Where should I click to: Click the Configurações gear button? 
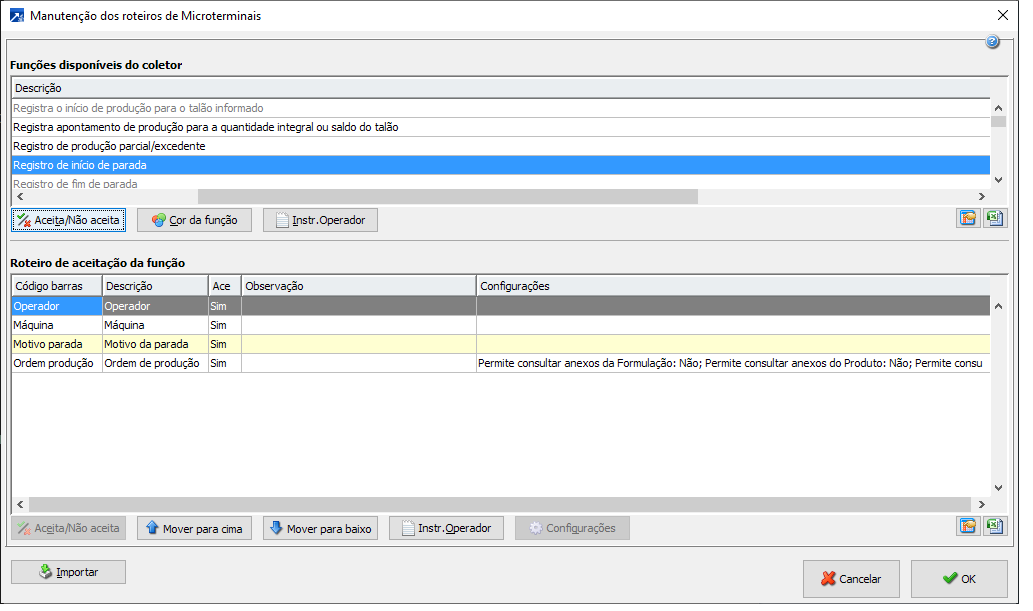(x=572, y=528)
